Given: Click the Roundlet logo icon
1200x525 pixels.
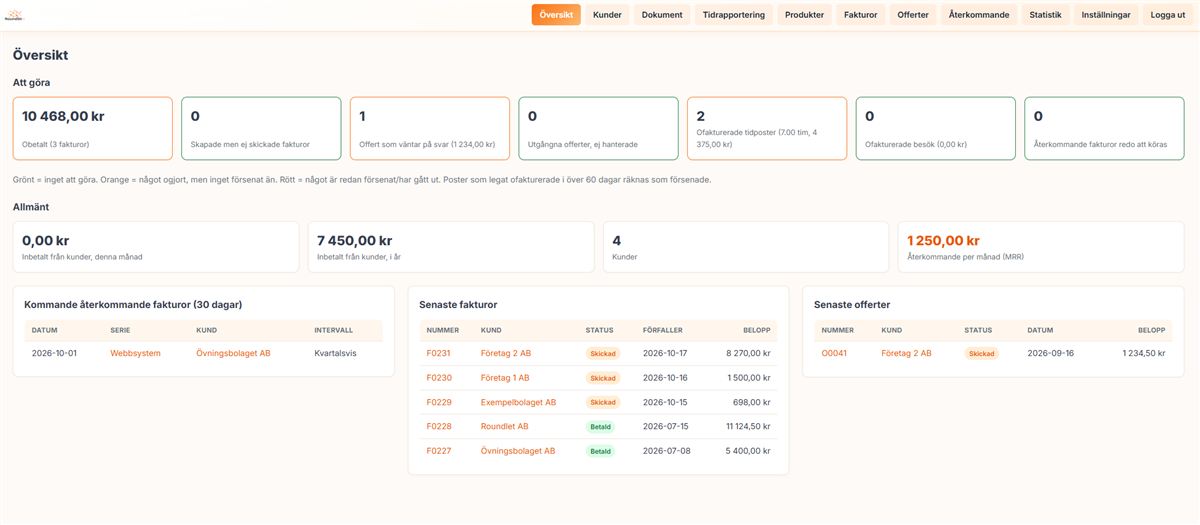Looking at the screenshot, I should click(x=14, y=15).
